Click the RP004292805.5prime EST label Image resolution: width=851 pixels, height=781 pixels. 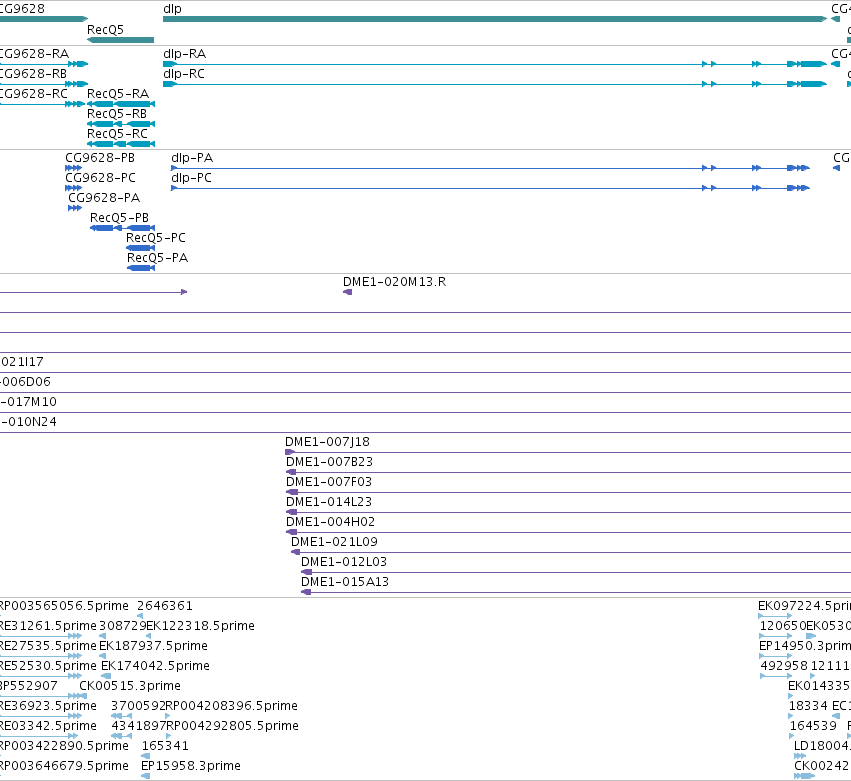233,726
